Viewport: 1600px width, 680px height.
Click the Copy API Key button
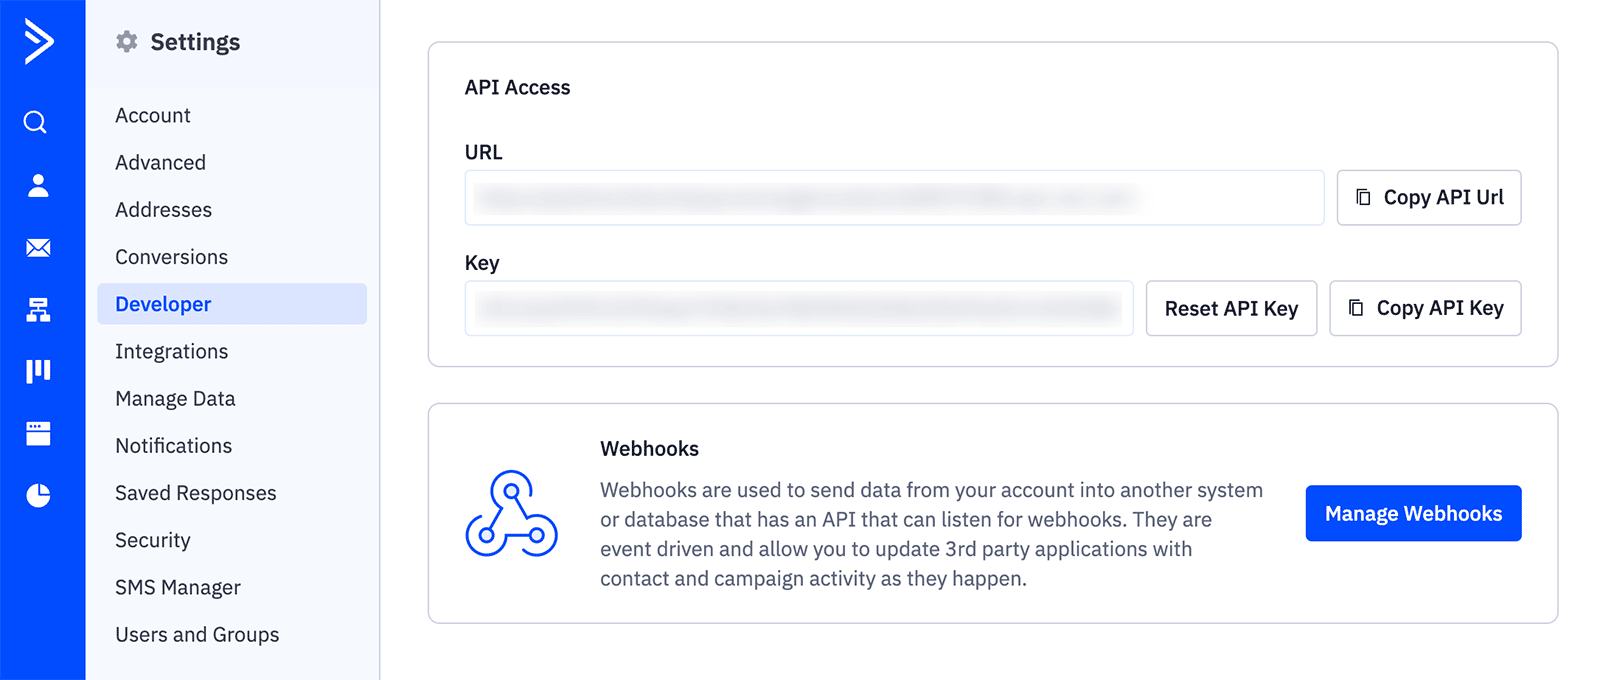pos(1424,308)
